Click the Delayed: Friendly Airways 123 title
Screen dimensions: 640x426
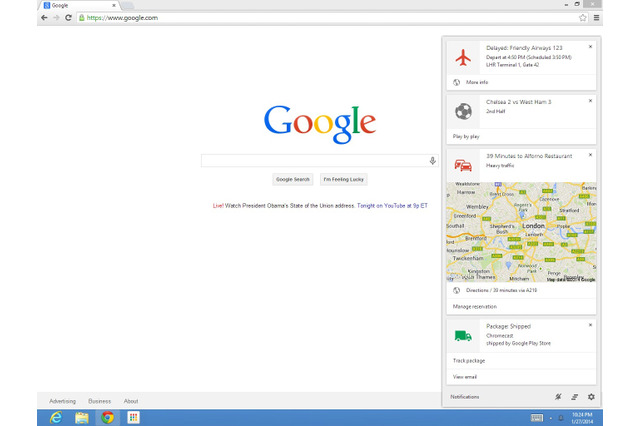click(x=524, y=48)
